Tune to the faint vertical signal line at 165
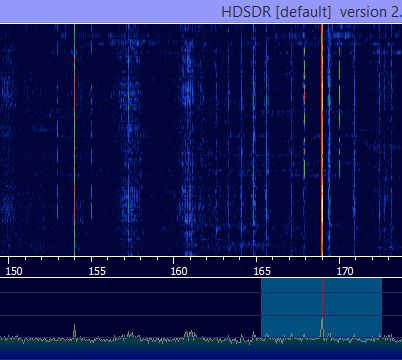 (254, 140)
